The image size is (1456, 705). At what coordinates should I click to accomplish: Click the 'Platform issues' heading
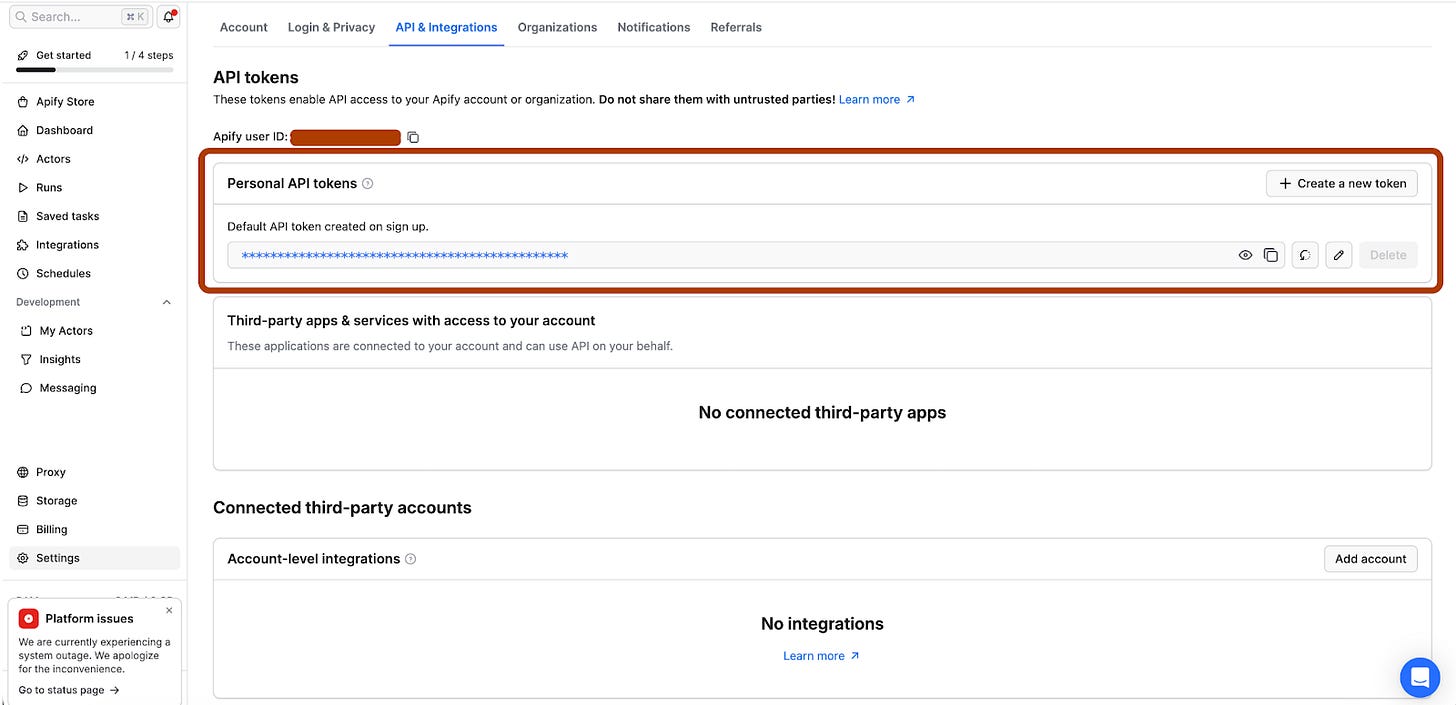[89, 619]
